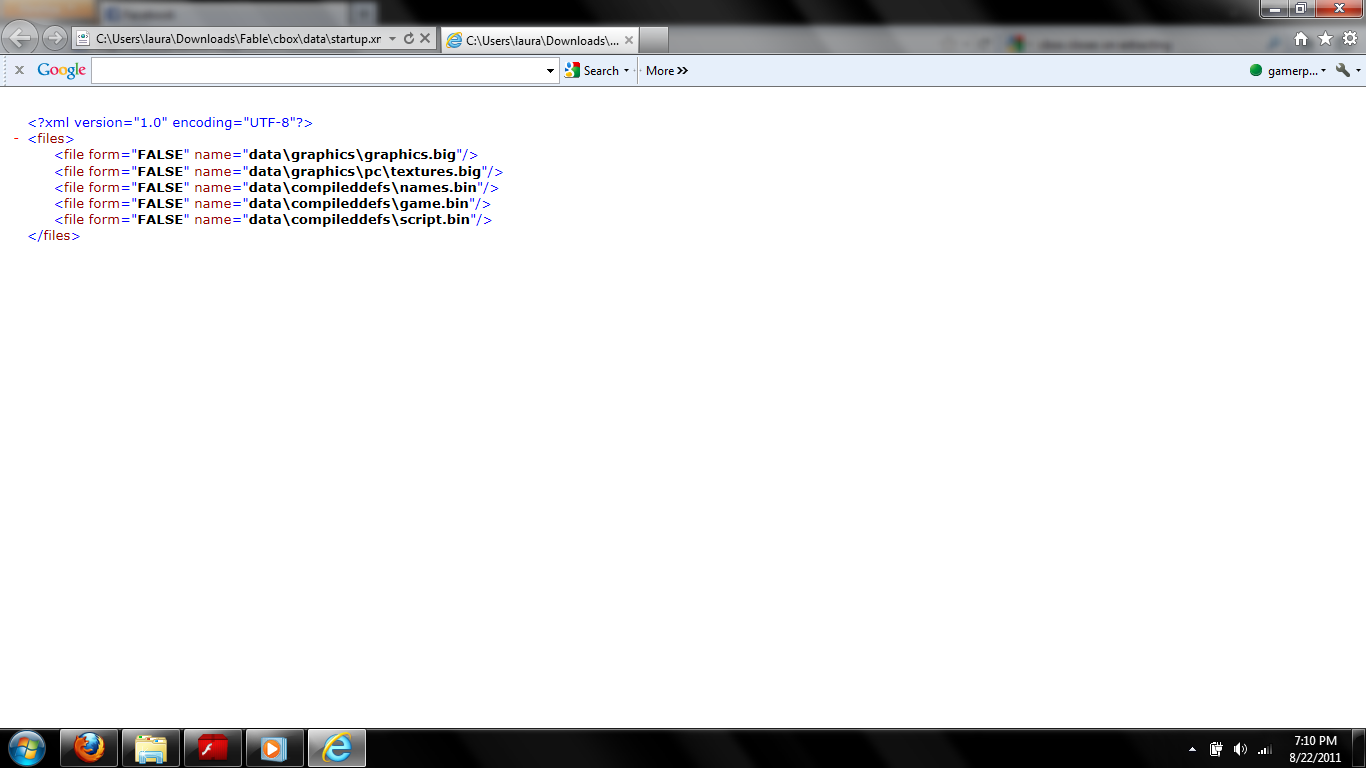Click the Google Toolbar wrench settings icon

click(x=1343, y=70)
